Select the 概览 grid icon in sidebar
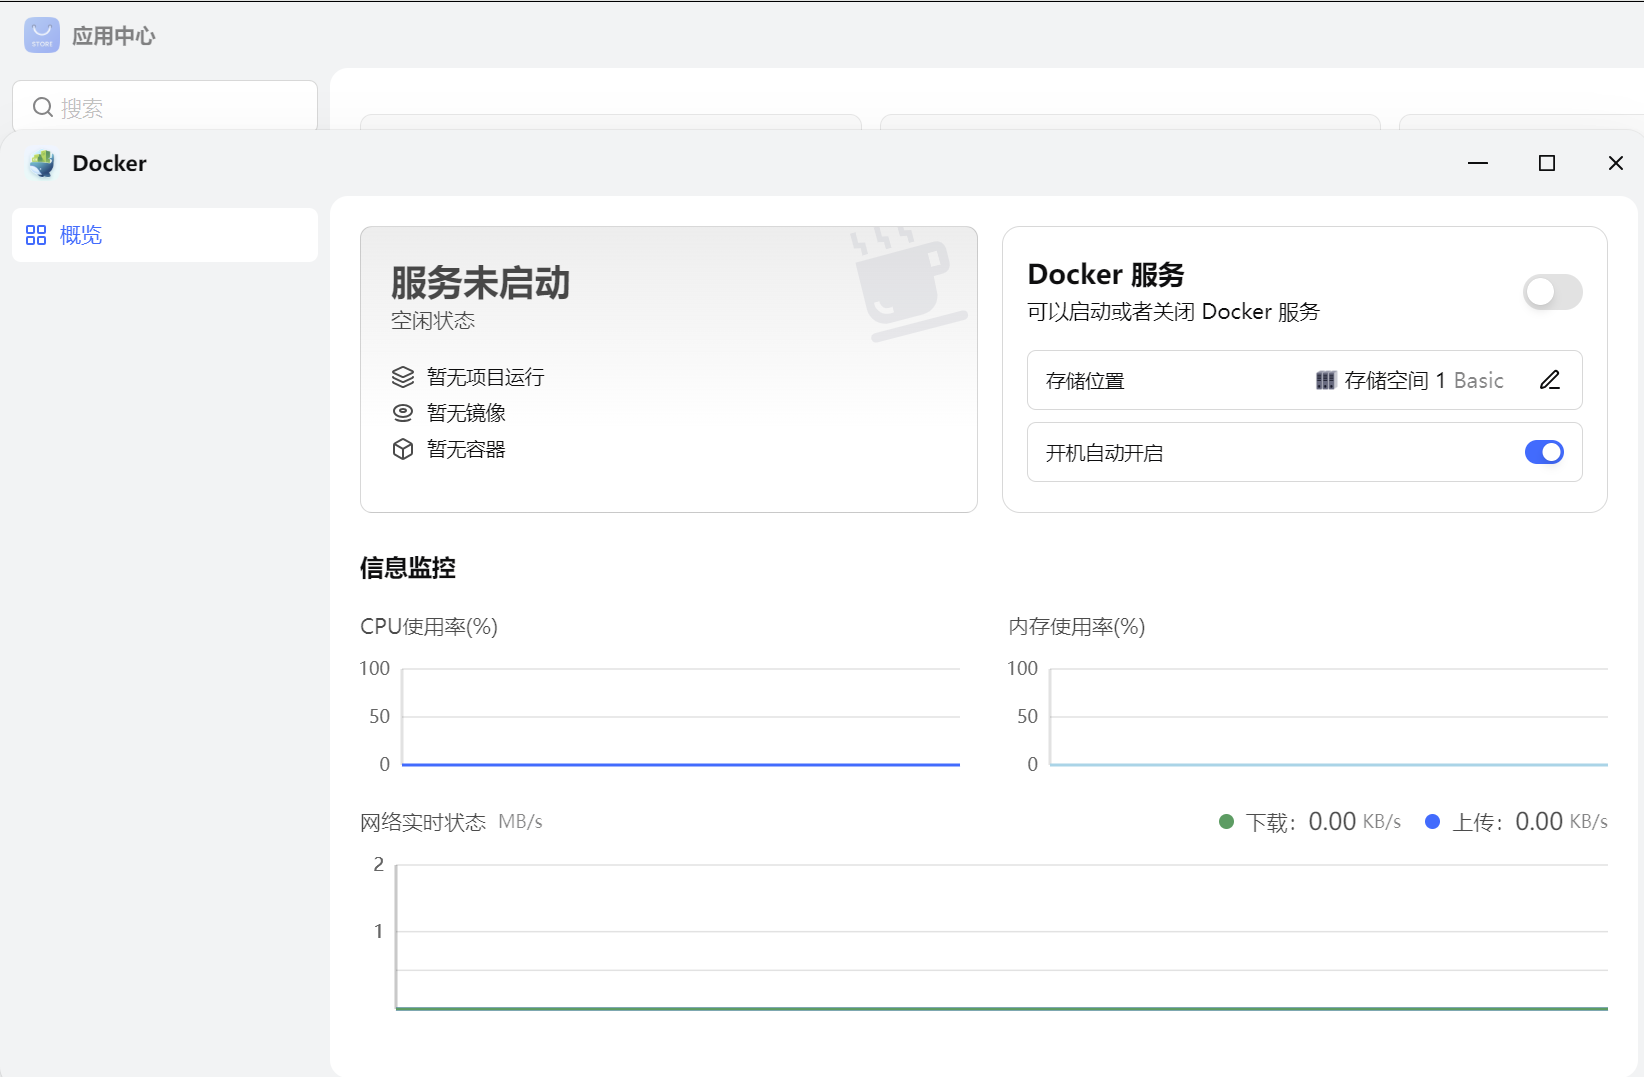This screenshot has width=1644, height=1077. (x=36, y=235)
